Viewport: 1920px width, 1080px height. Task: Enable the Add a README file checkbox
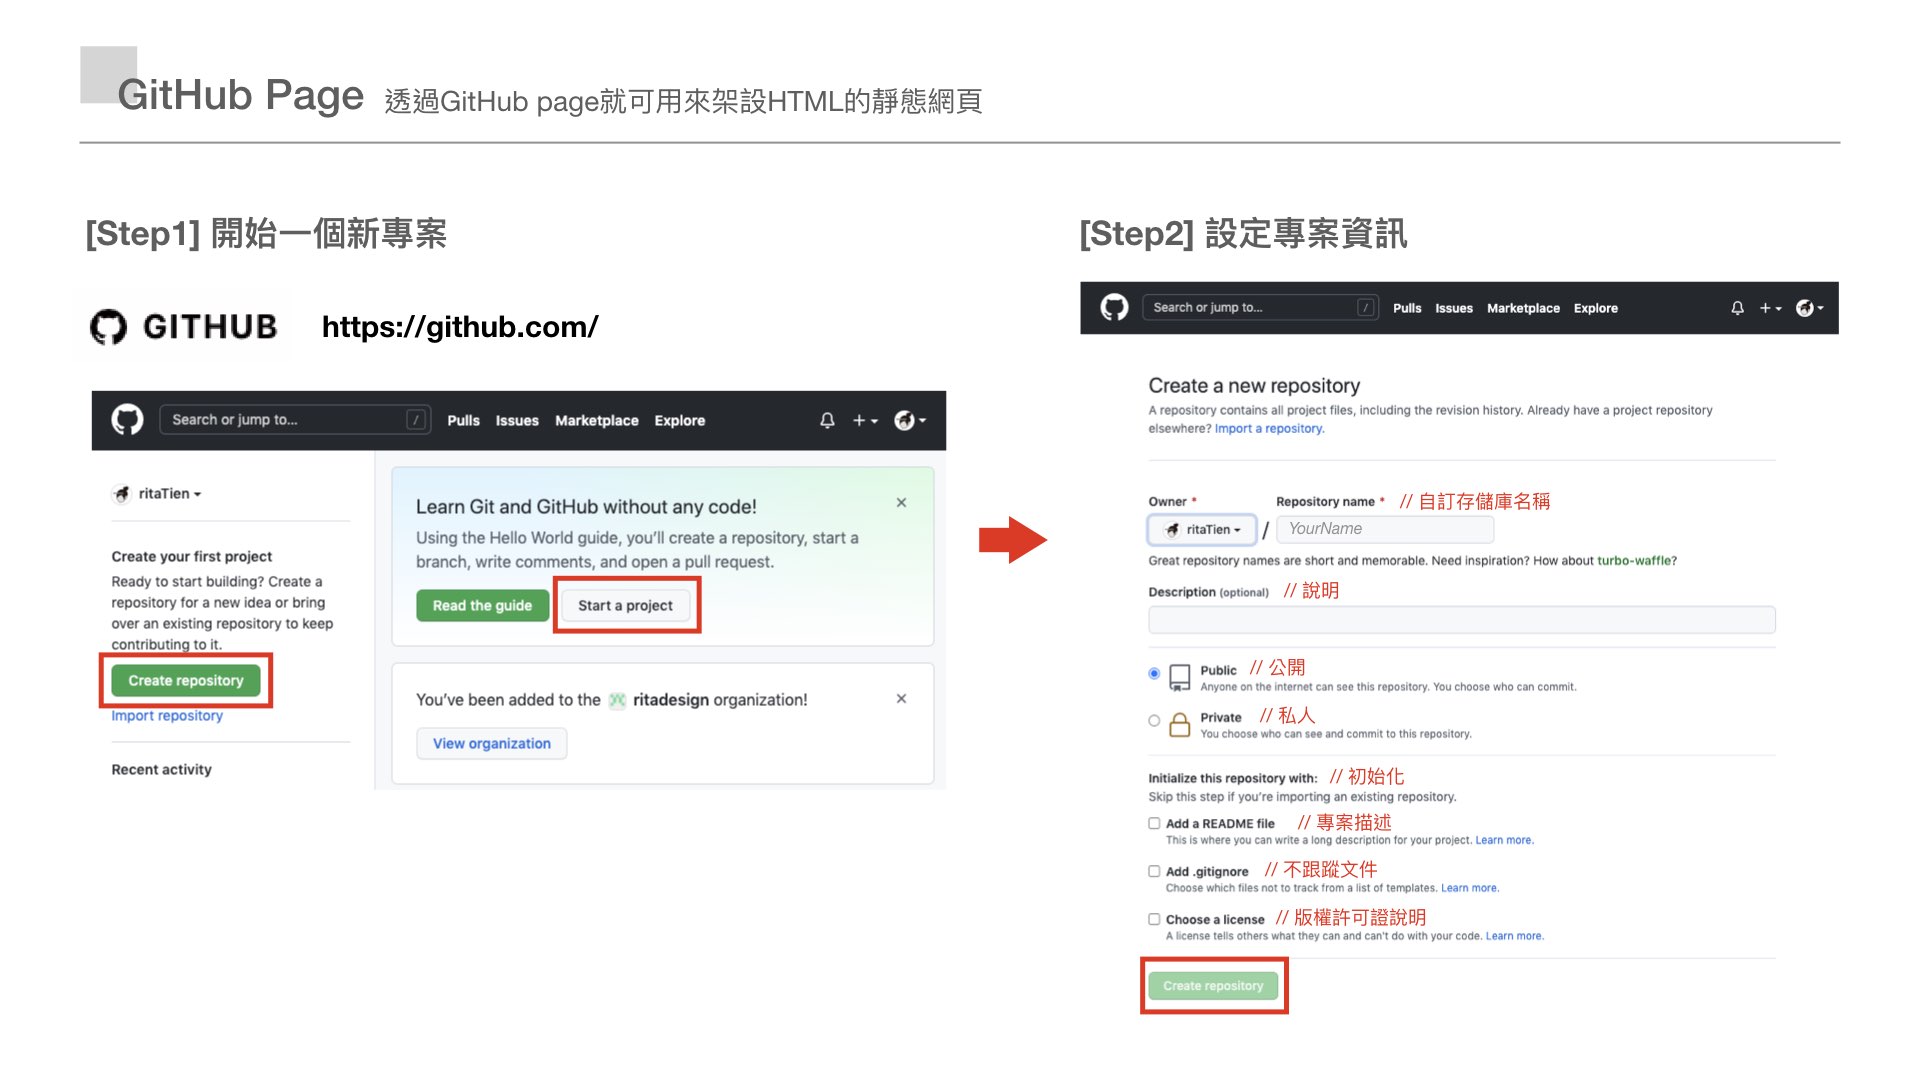[x=1154, y=823]
